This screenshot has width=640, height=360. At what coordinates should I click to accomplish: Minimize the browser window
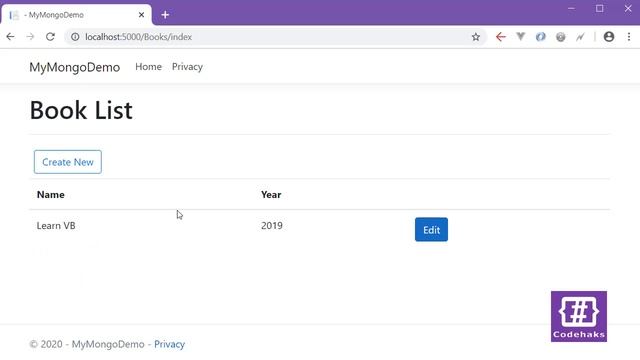click(x=571, y=9)
